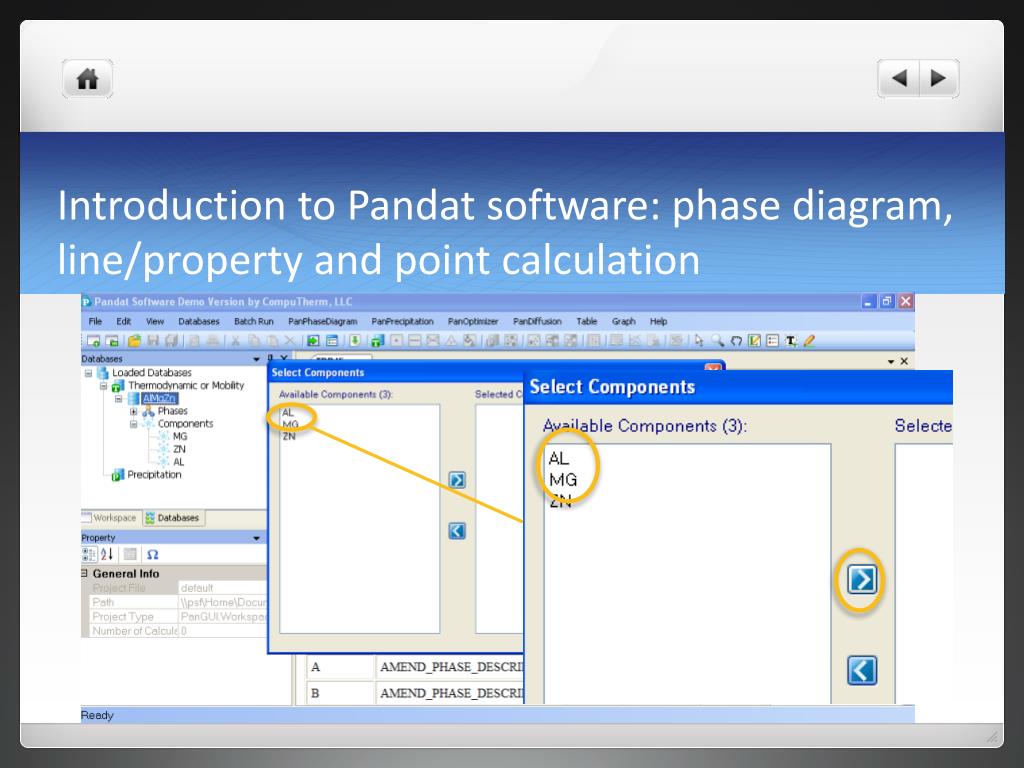
Task: Collapse the General Info property group
Action: (84, 573)
